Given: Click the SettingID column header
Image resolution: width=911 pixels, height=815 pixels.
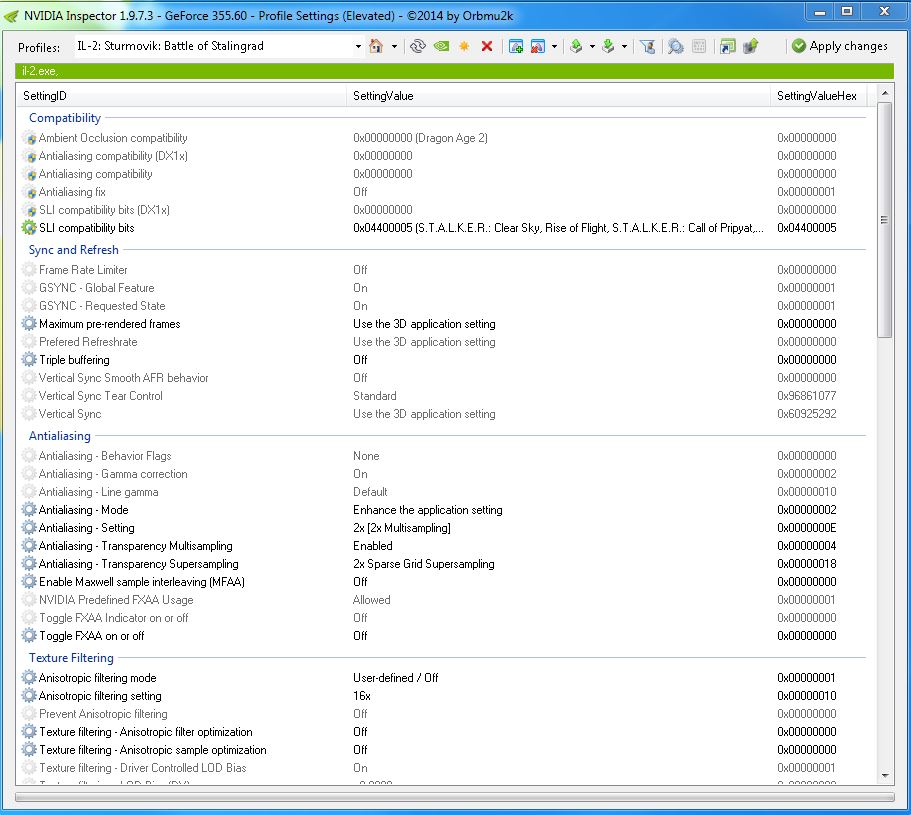Looking at the screenshot, I should (182, 96).
